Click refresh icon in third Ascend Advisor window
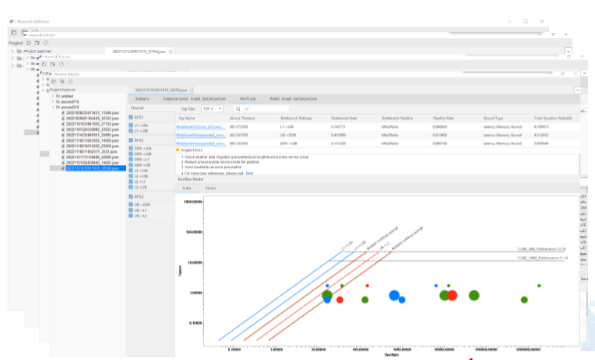Image resolution: width=595 pixels, height=360 pixels. point(61,64)
